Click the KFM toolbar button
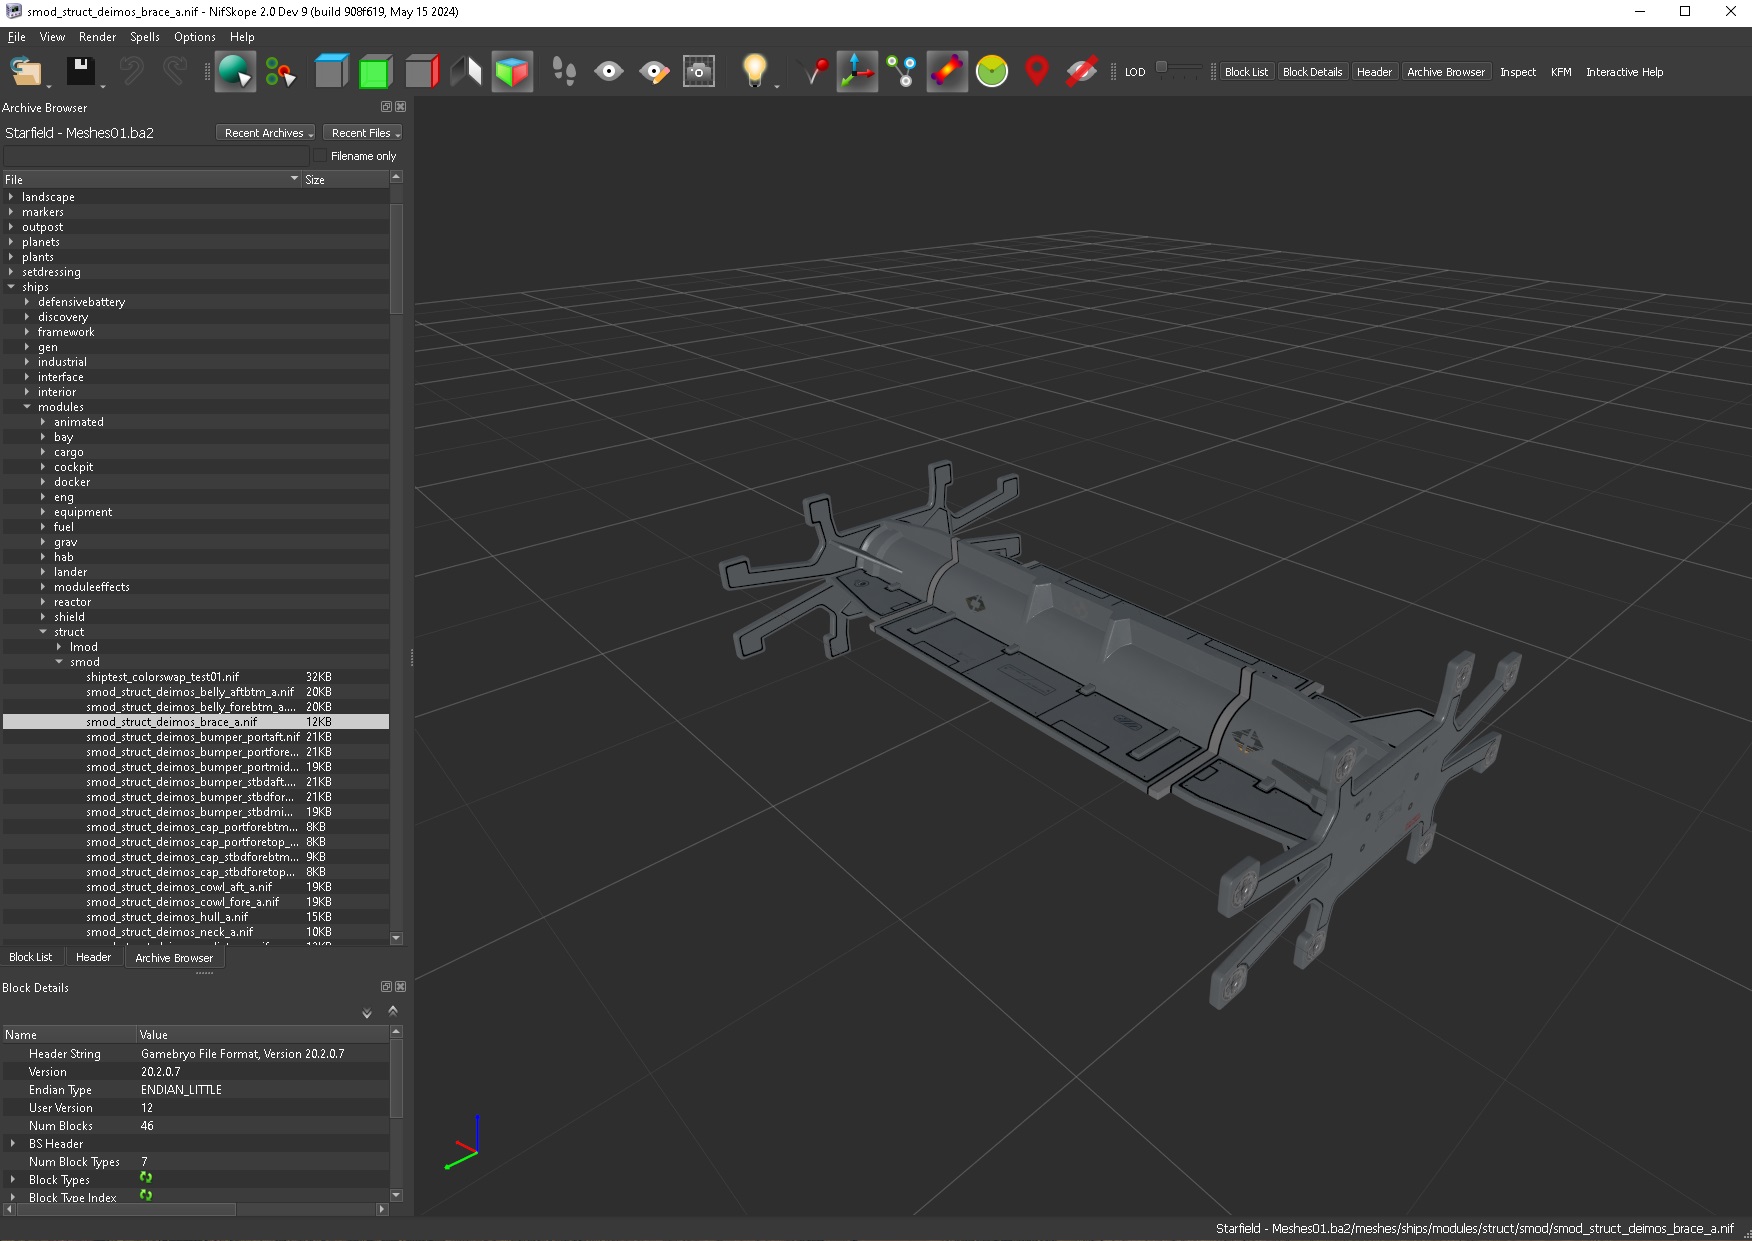Viewport: 1752px width, 1241px height. 1561,72
